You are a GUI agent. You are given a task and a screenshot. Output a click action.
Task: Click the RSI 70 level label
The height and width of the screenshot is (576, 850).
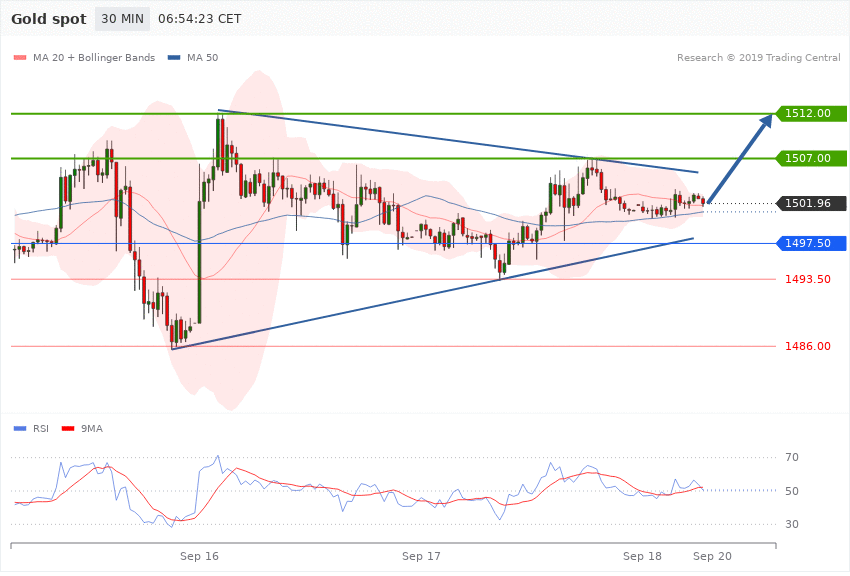tap(792, 457)
